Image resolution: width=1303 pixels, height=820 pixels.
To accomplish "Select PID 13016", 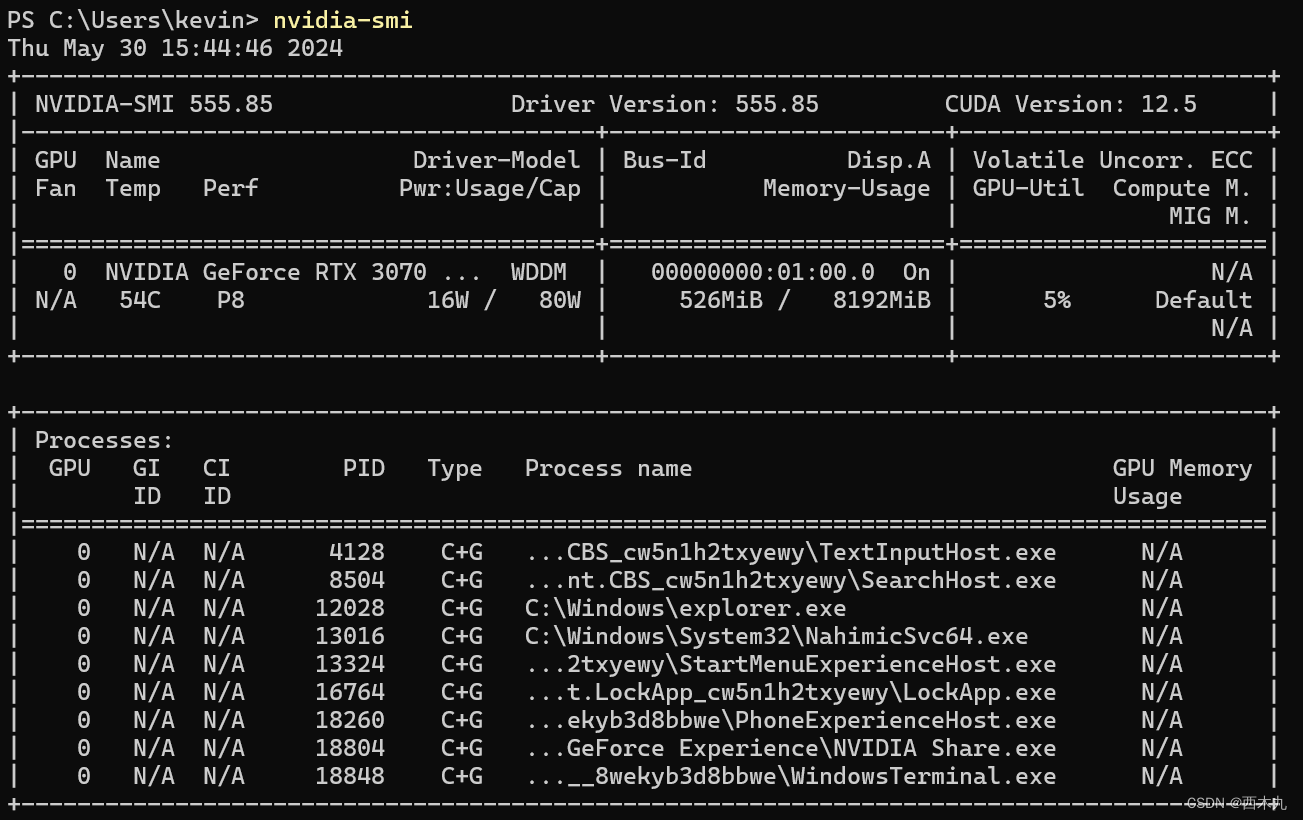I will coord(349,636).
